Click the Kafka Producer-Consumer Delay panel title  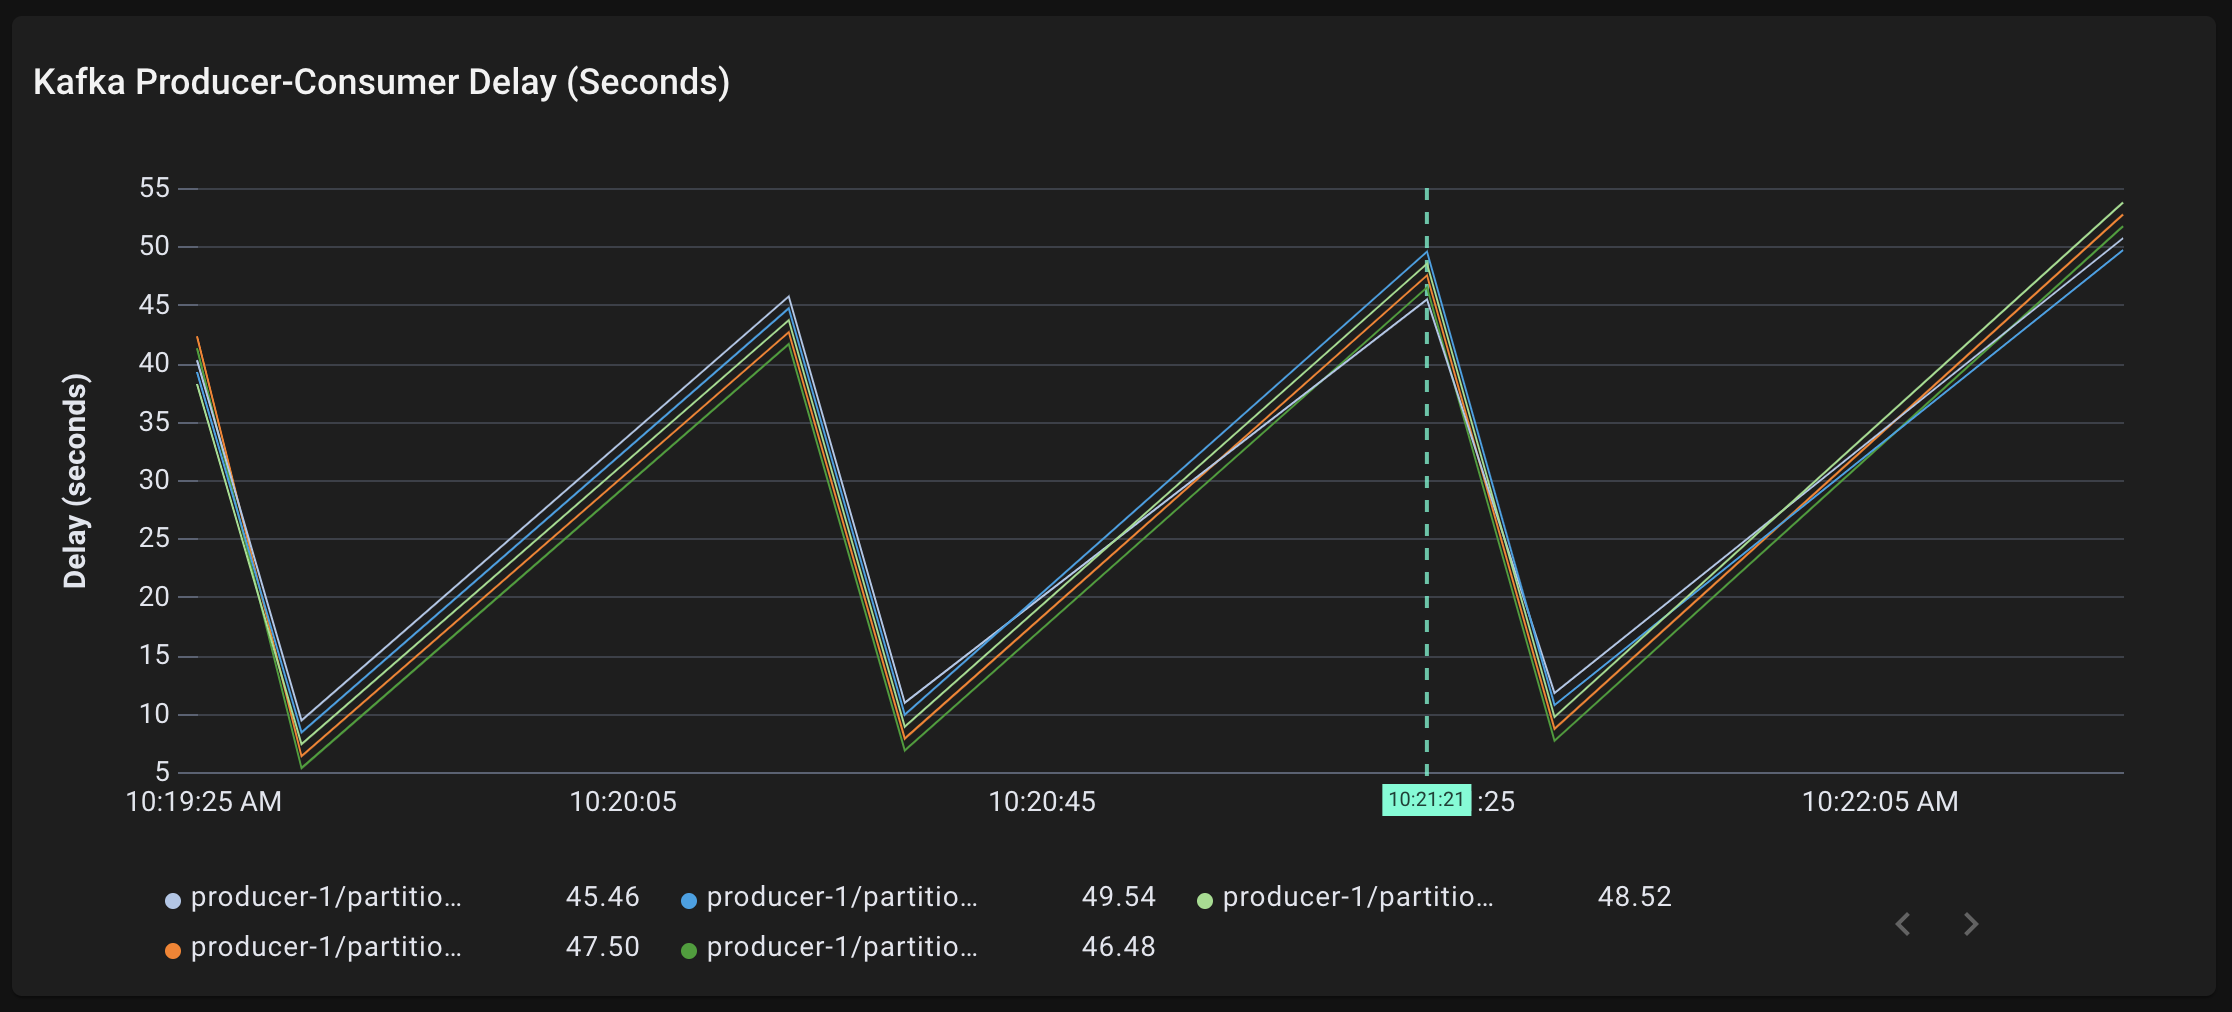coord(381,82)
